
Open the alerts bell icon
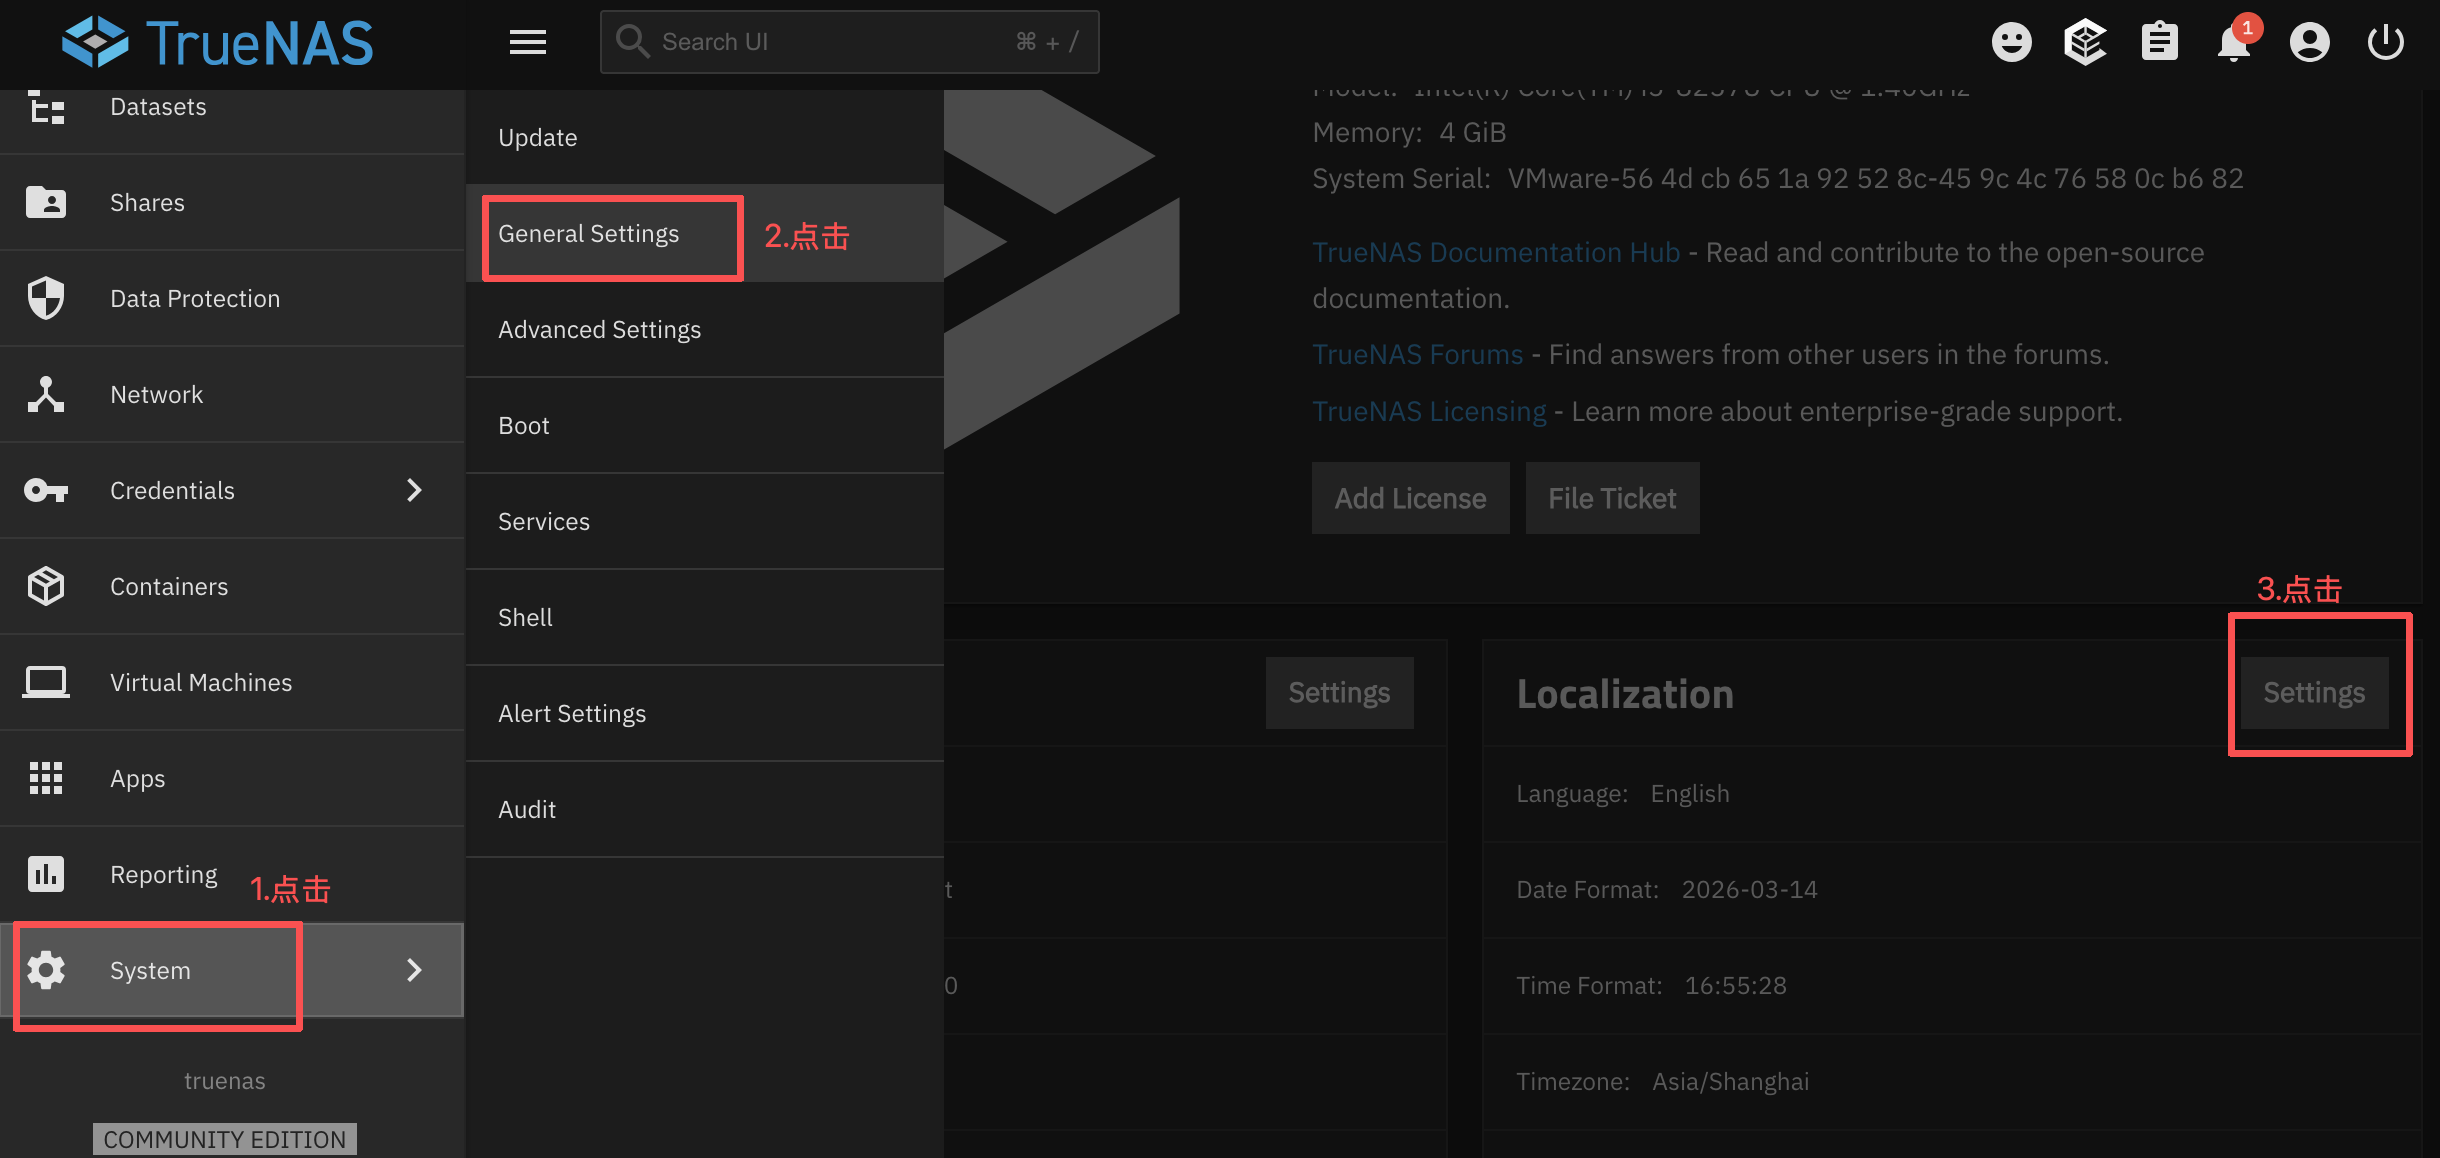point(2233,44)
